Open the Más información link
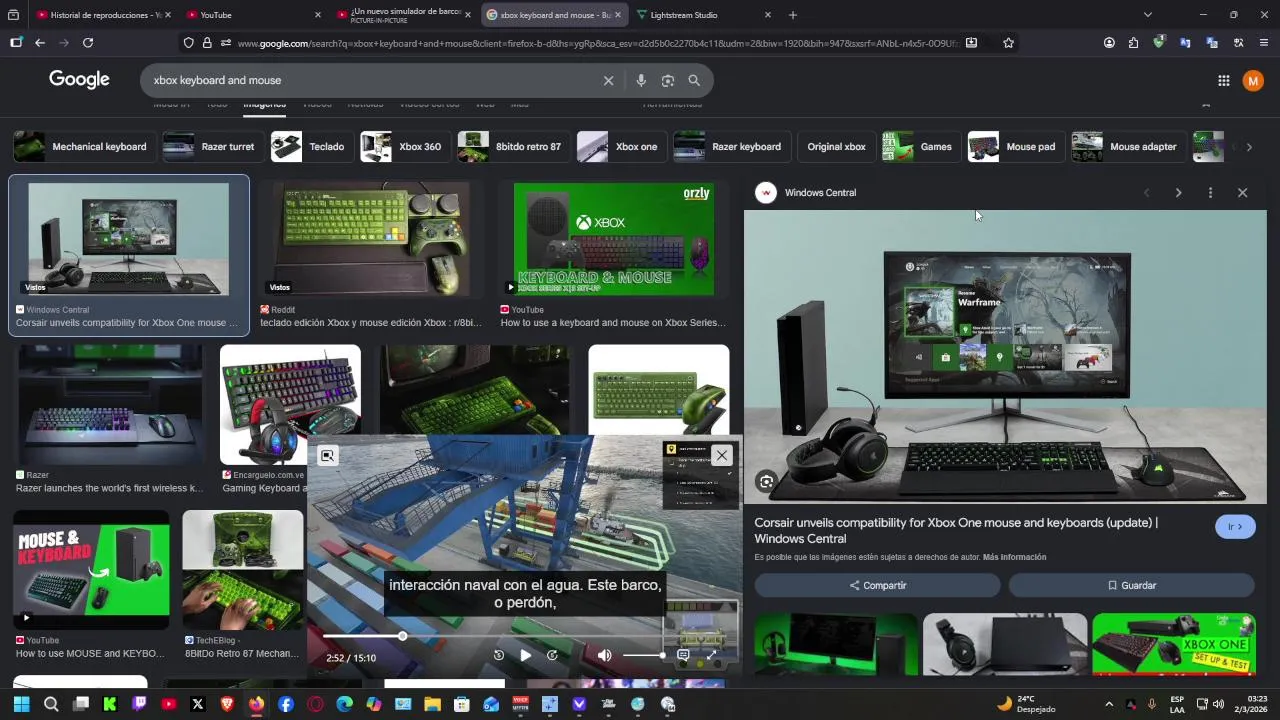1280x720 pixels. 1014,557
